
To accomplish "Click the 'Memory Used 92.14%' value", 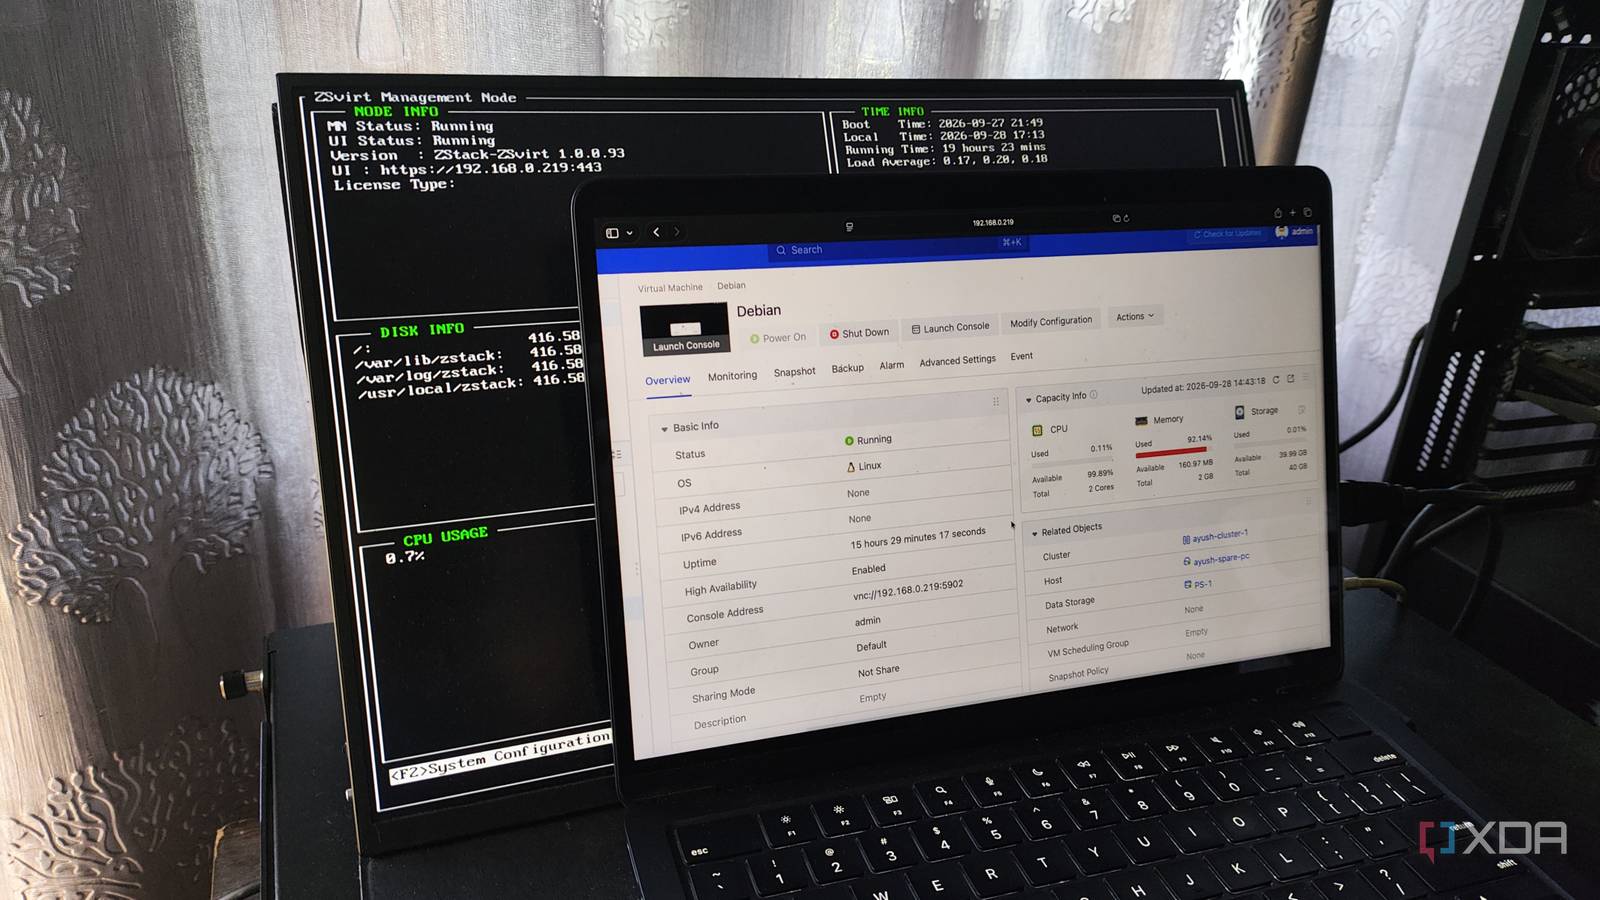I will pyautogui.click(x=1199, y=439).
